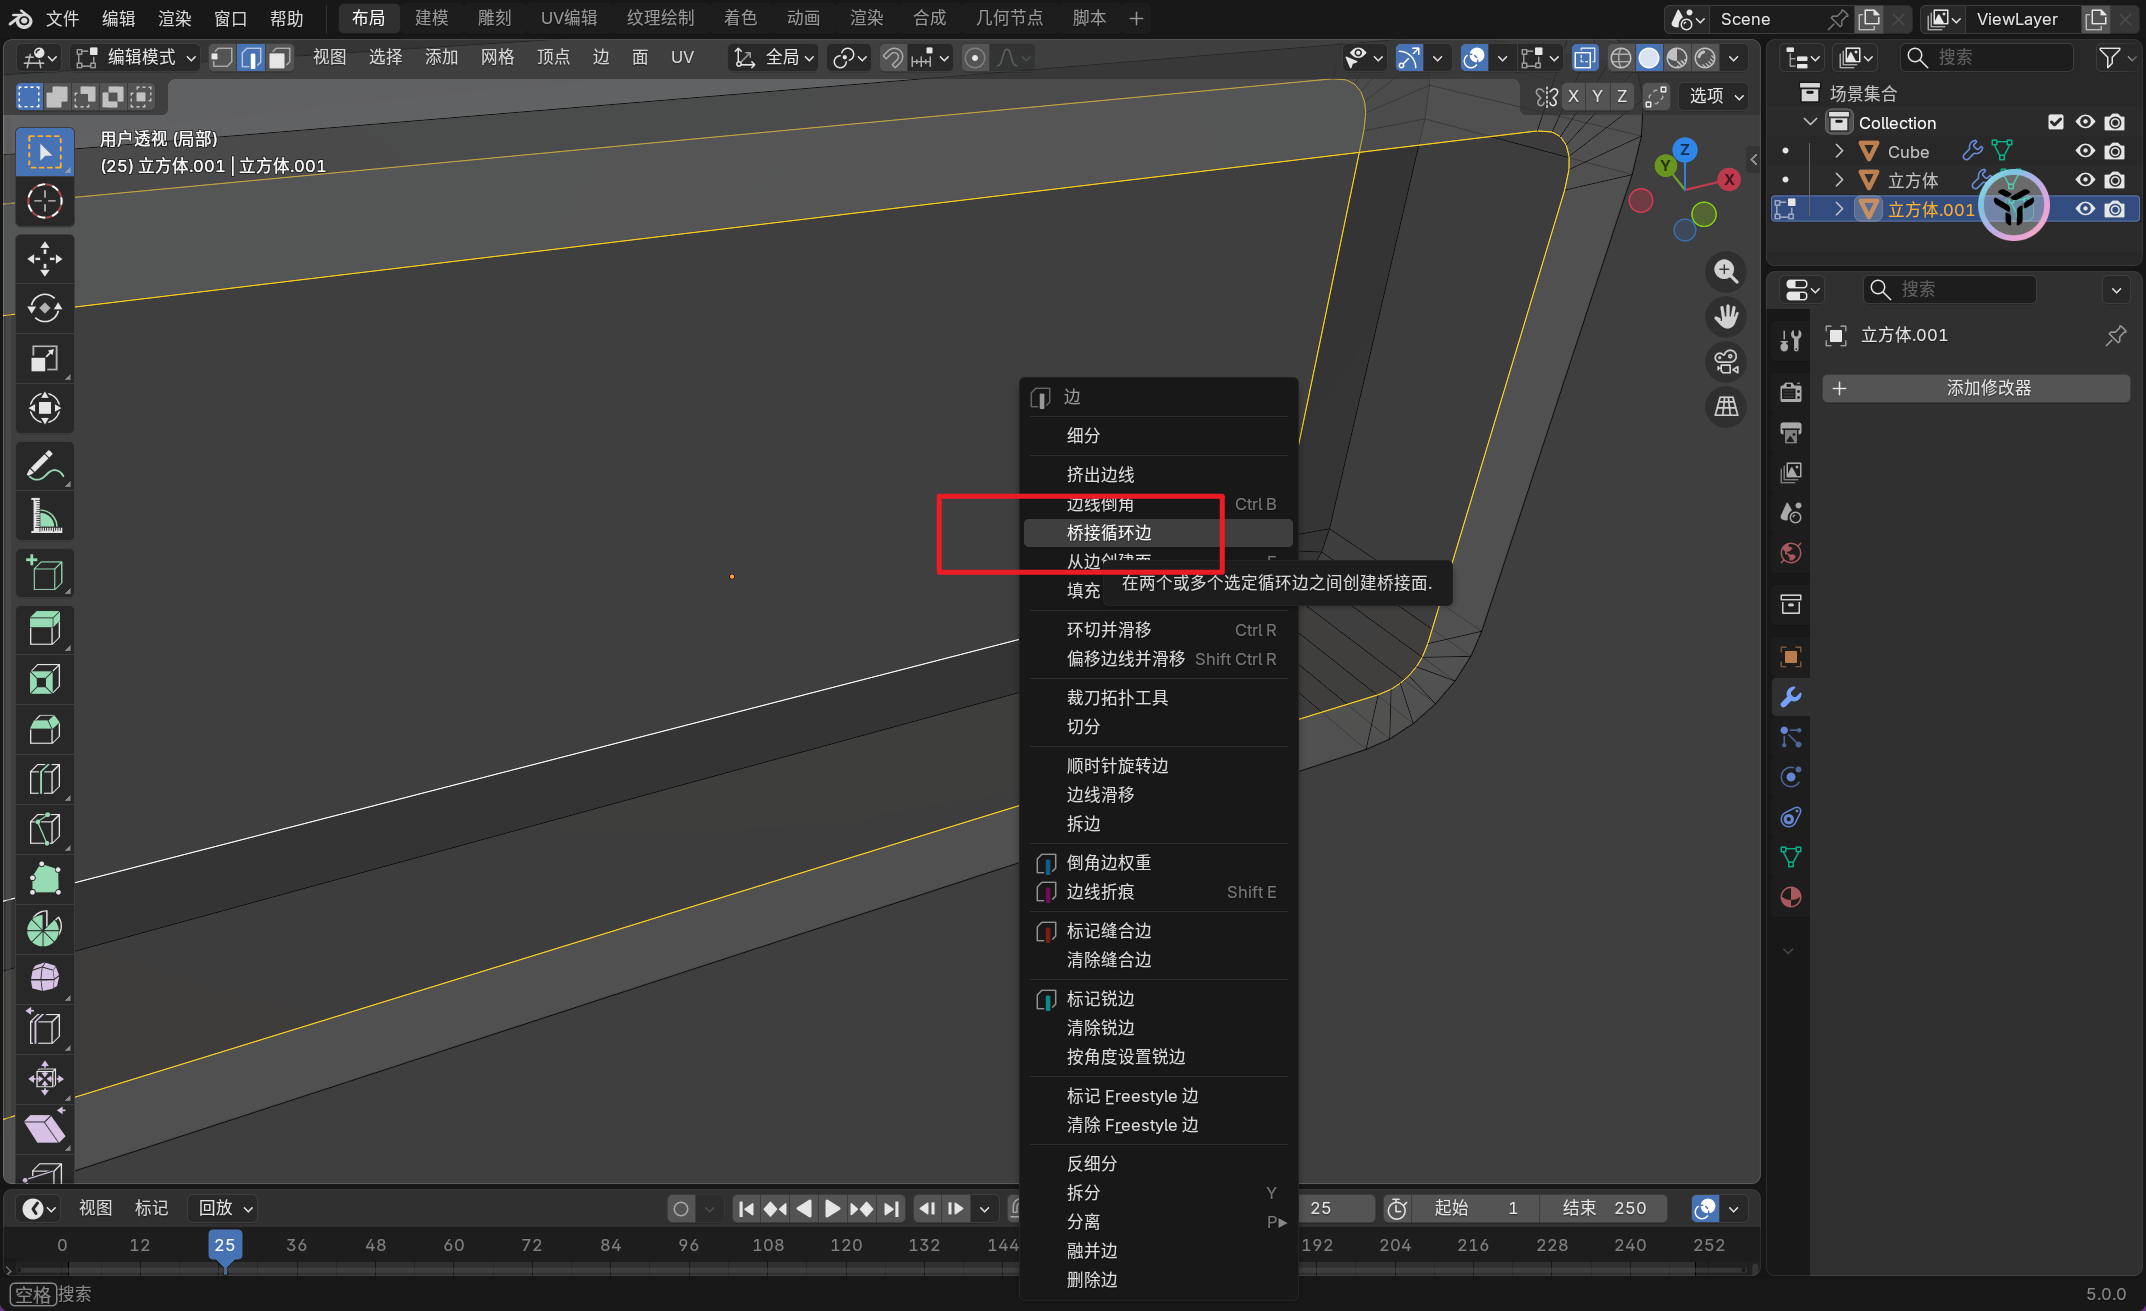Select the Spin tool icon
This screenshot has width=2146, height=1311.
coord(44,928)
